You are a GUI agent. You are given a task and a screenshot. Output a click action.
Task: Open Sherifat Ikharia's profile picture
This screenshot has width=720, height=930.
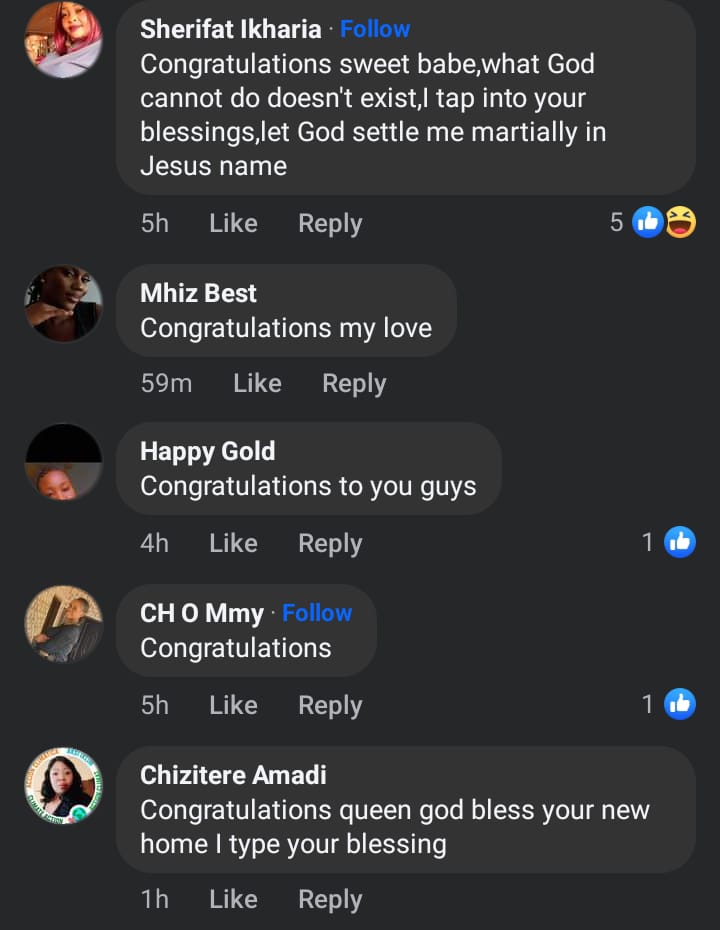coord(63,40)
